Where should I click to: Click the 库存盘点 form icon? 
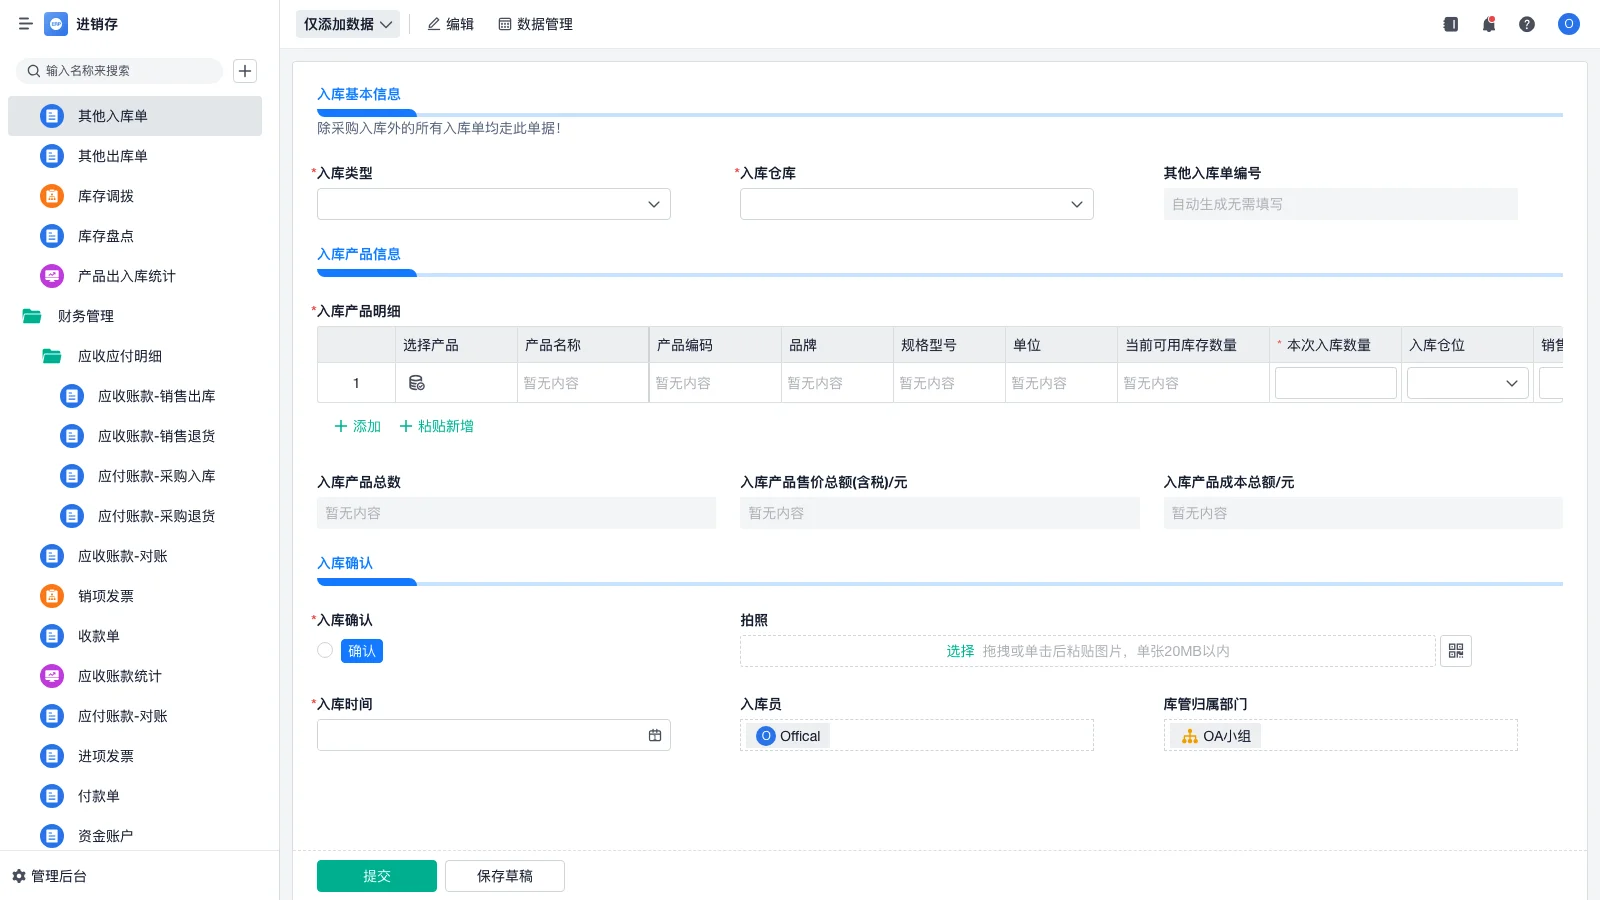click(52, 236)
